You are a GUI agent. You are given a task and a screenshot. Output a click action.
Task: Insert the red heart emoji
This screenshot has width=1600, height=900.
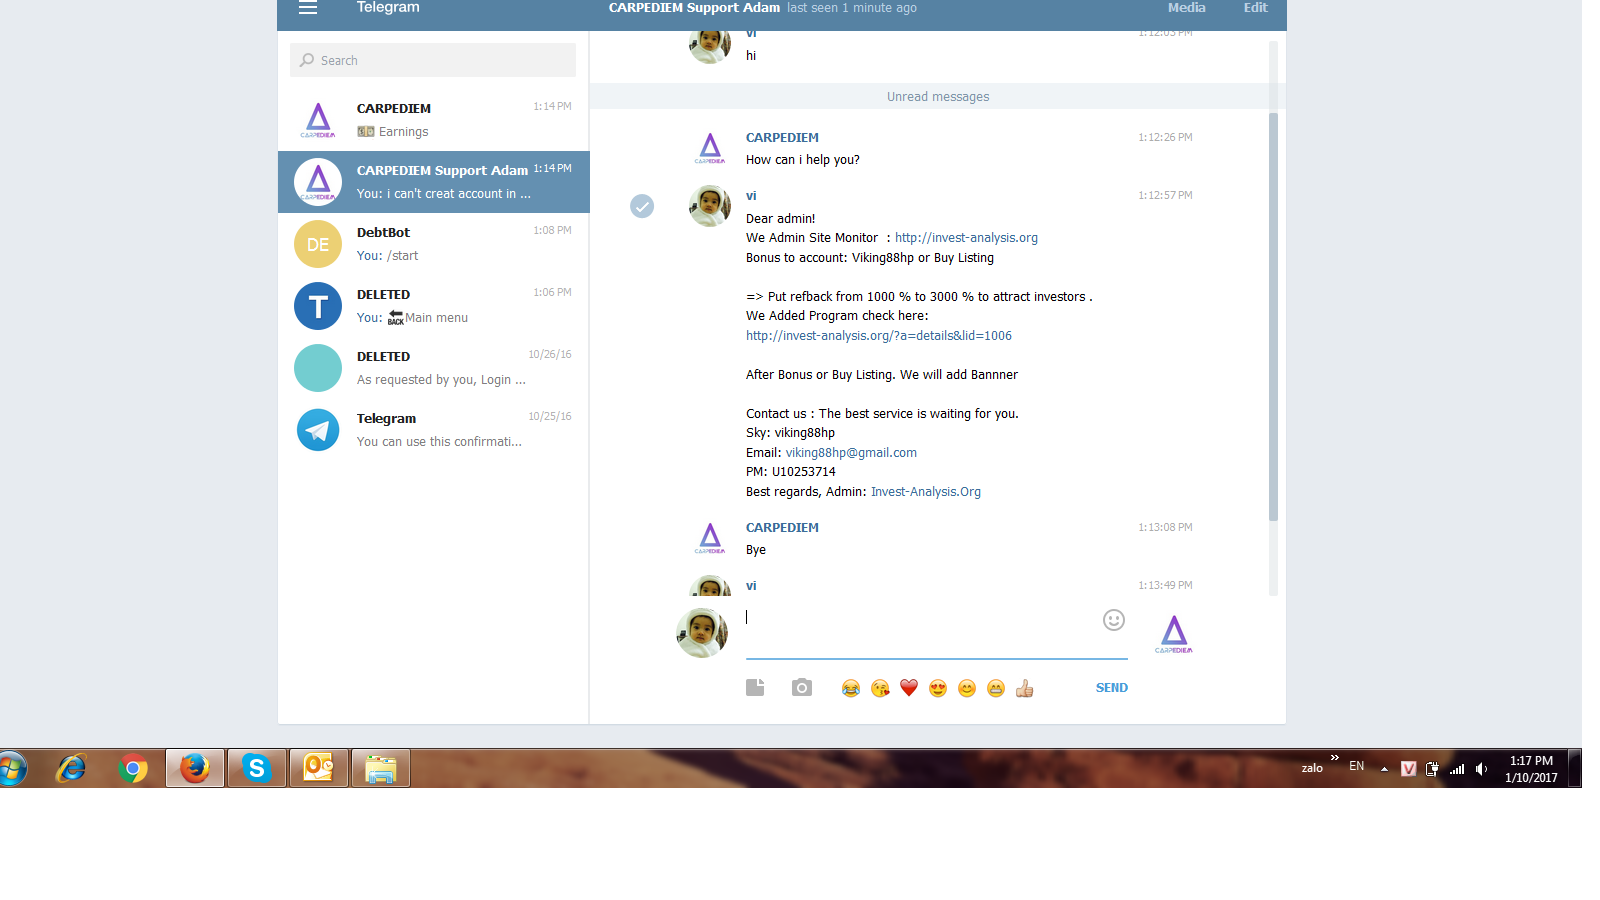pos(909,688)
